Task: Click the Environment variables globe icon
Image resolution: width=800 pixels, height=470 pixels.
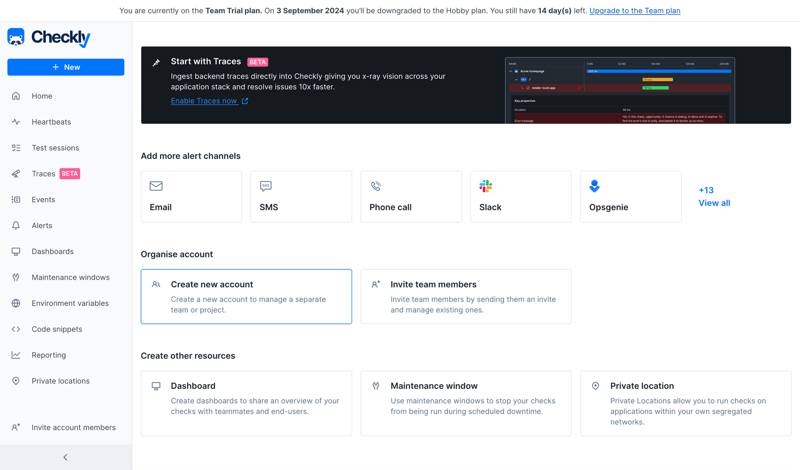Action: click(x=16, y=303)
